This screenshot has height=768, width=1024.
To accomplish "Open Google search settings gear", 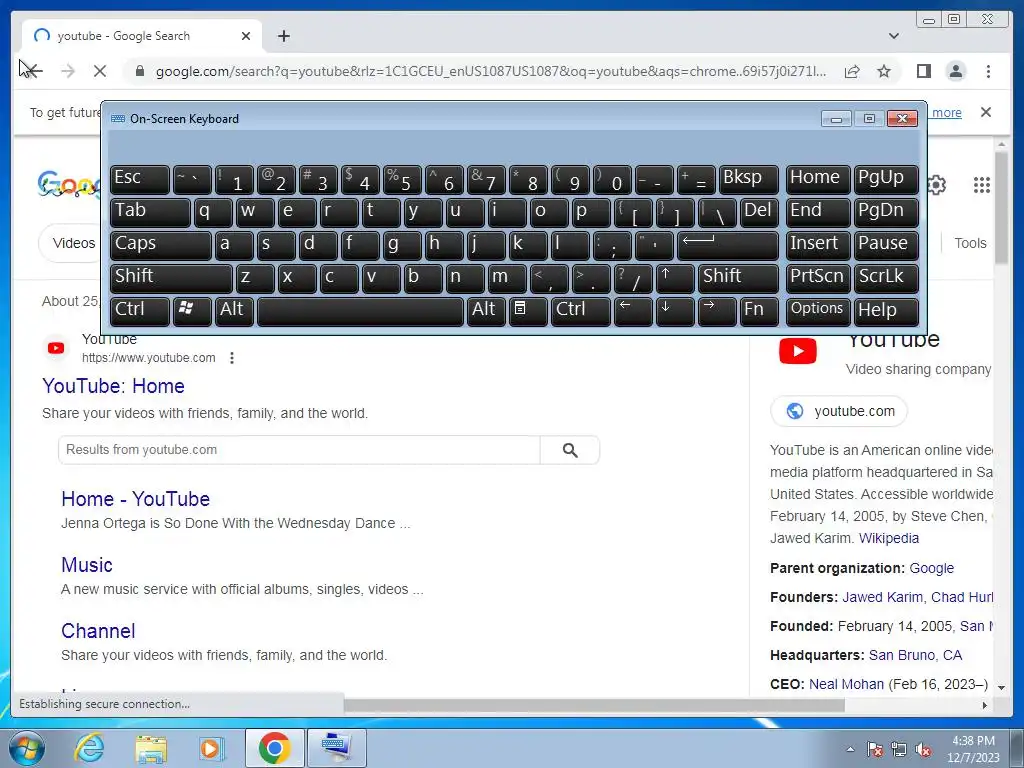I will pos(937,185).
